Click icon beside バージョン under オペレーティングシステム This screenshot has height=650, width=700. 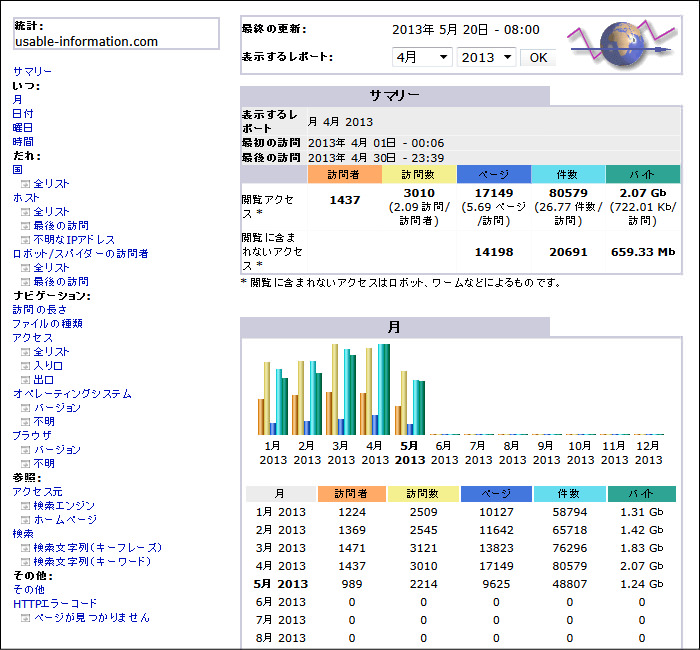coord(25,408)
